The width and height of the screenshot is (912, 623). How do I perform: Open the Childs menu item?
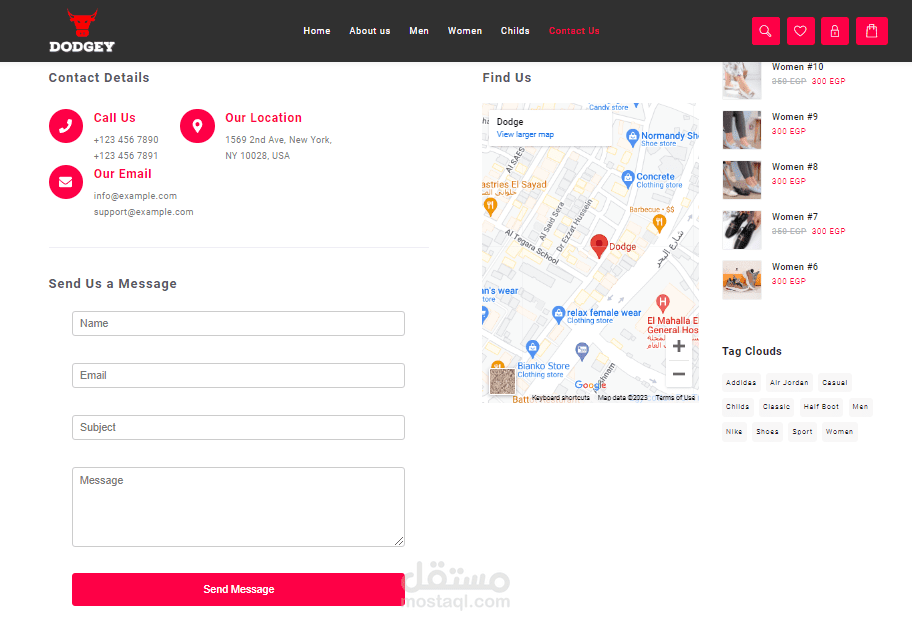515,31
